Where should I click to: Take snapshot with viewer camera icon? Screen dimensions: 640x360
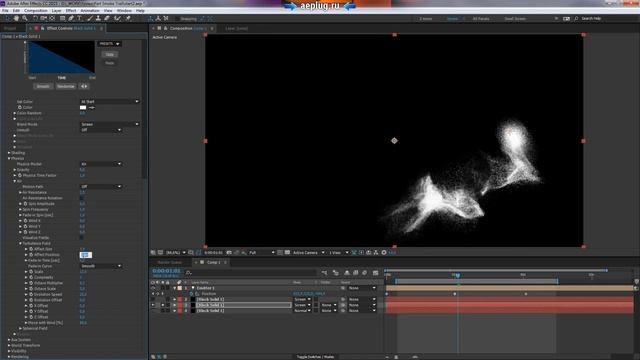click(x=229, y=253)
